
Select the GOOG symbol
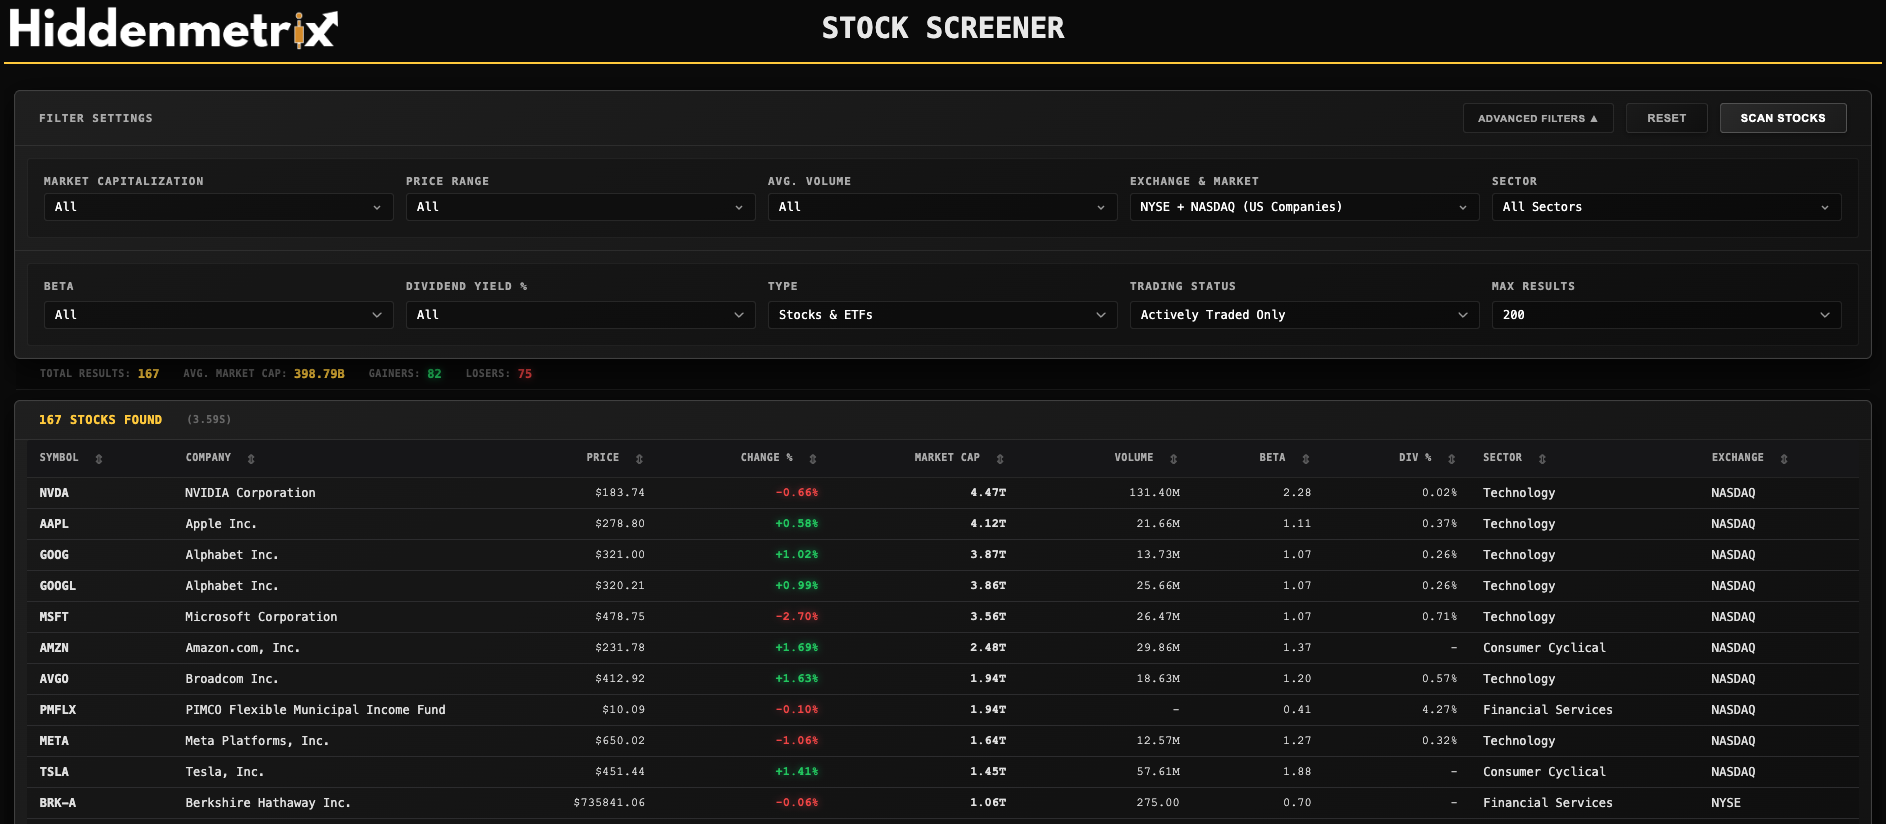tap(54, 555)
